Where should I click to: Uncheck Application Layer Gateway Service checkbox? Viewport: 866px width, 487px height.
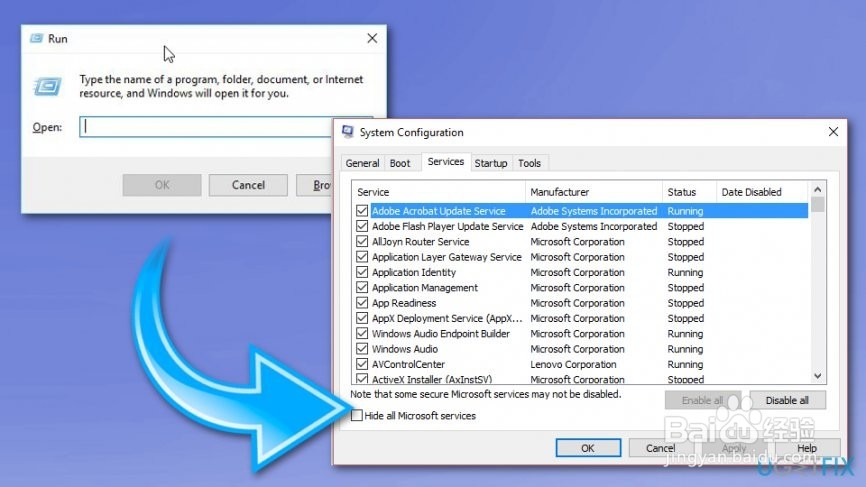pyautogui.click(x=362, y=257)
